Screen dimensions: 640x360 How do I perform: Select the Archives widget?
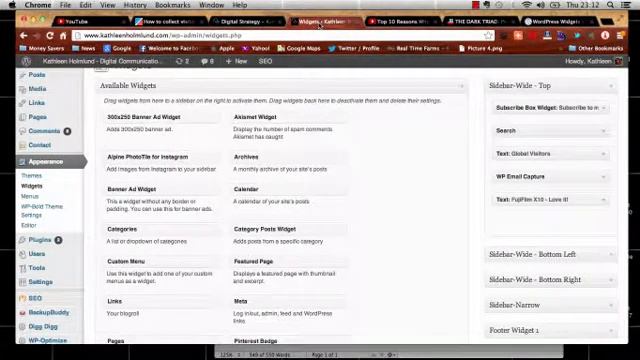290,157
